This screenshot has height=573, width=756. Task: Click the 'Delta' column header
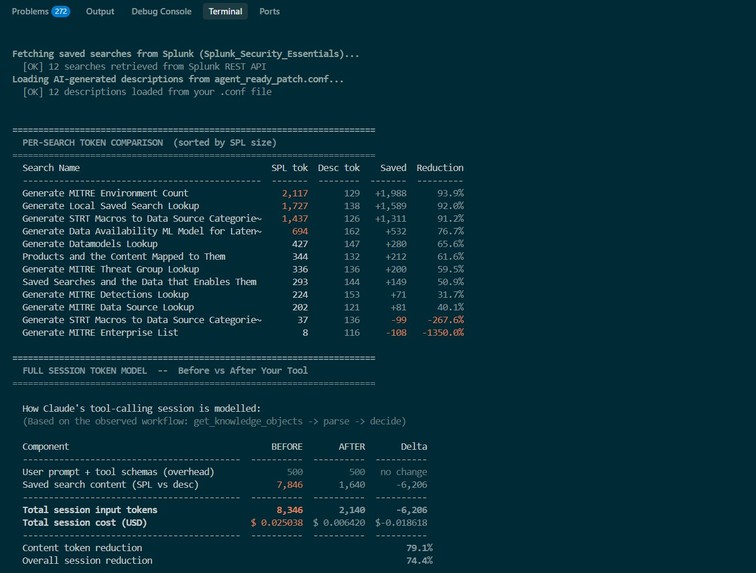414,447
